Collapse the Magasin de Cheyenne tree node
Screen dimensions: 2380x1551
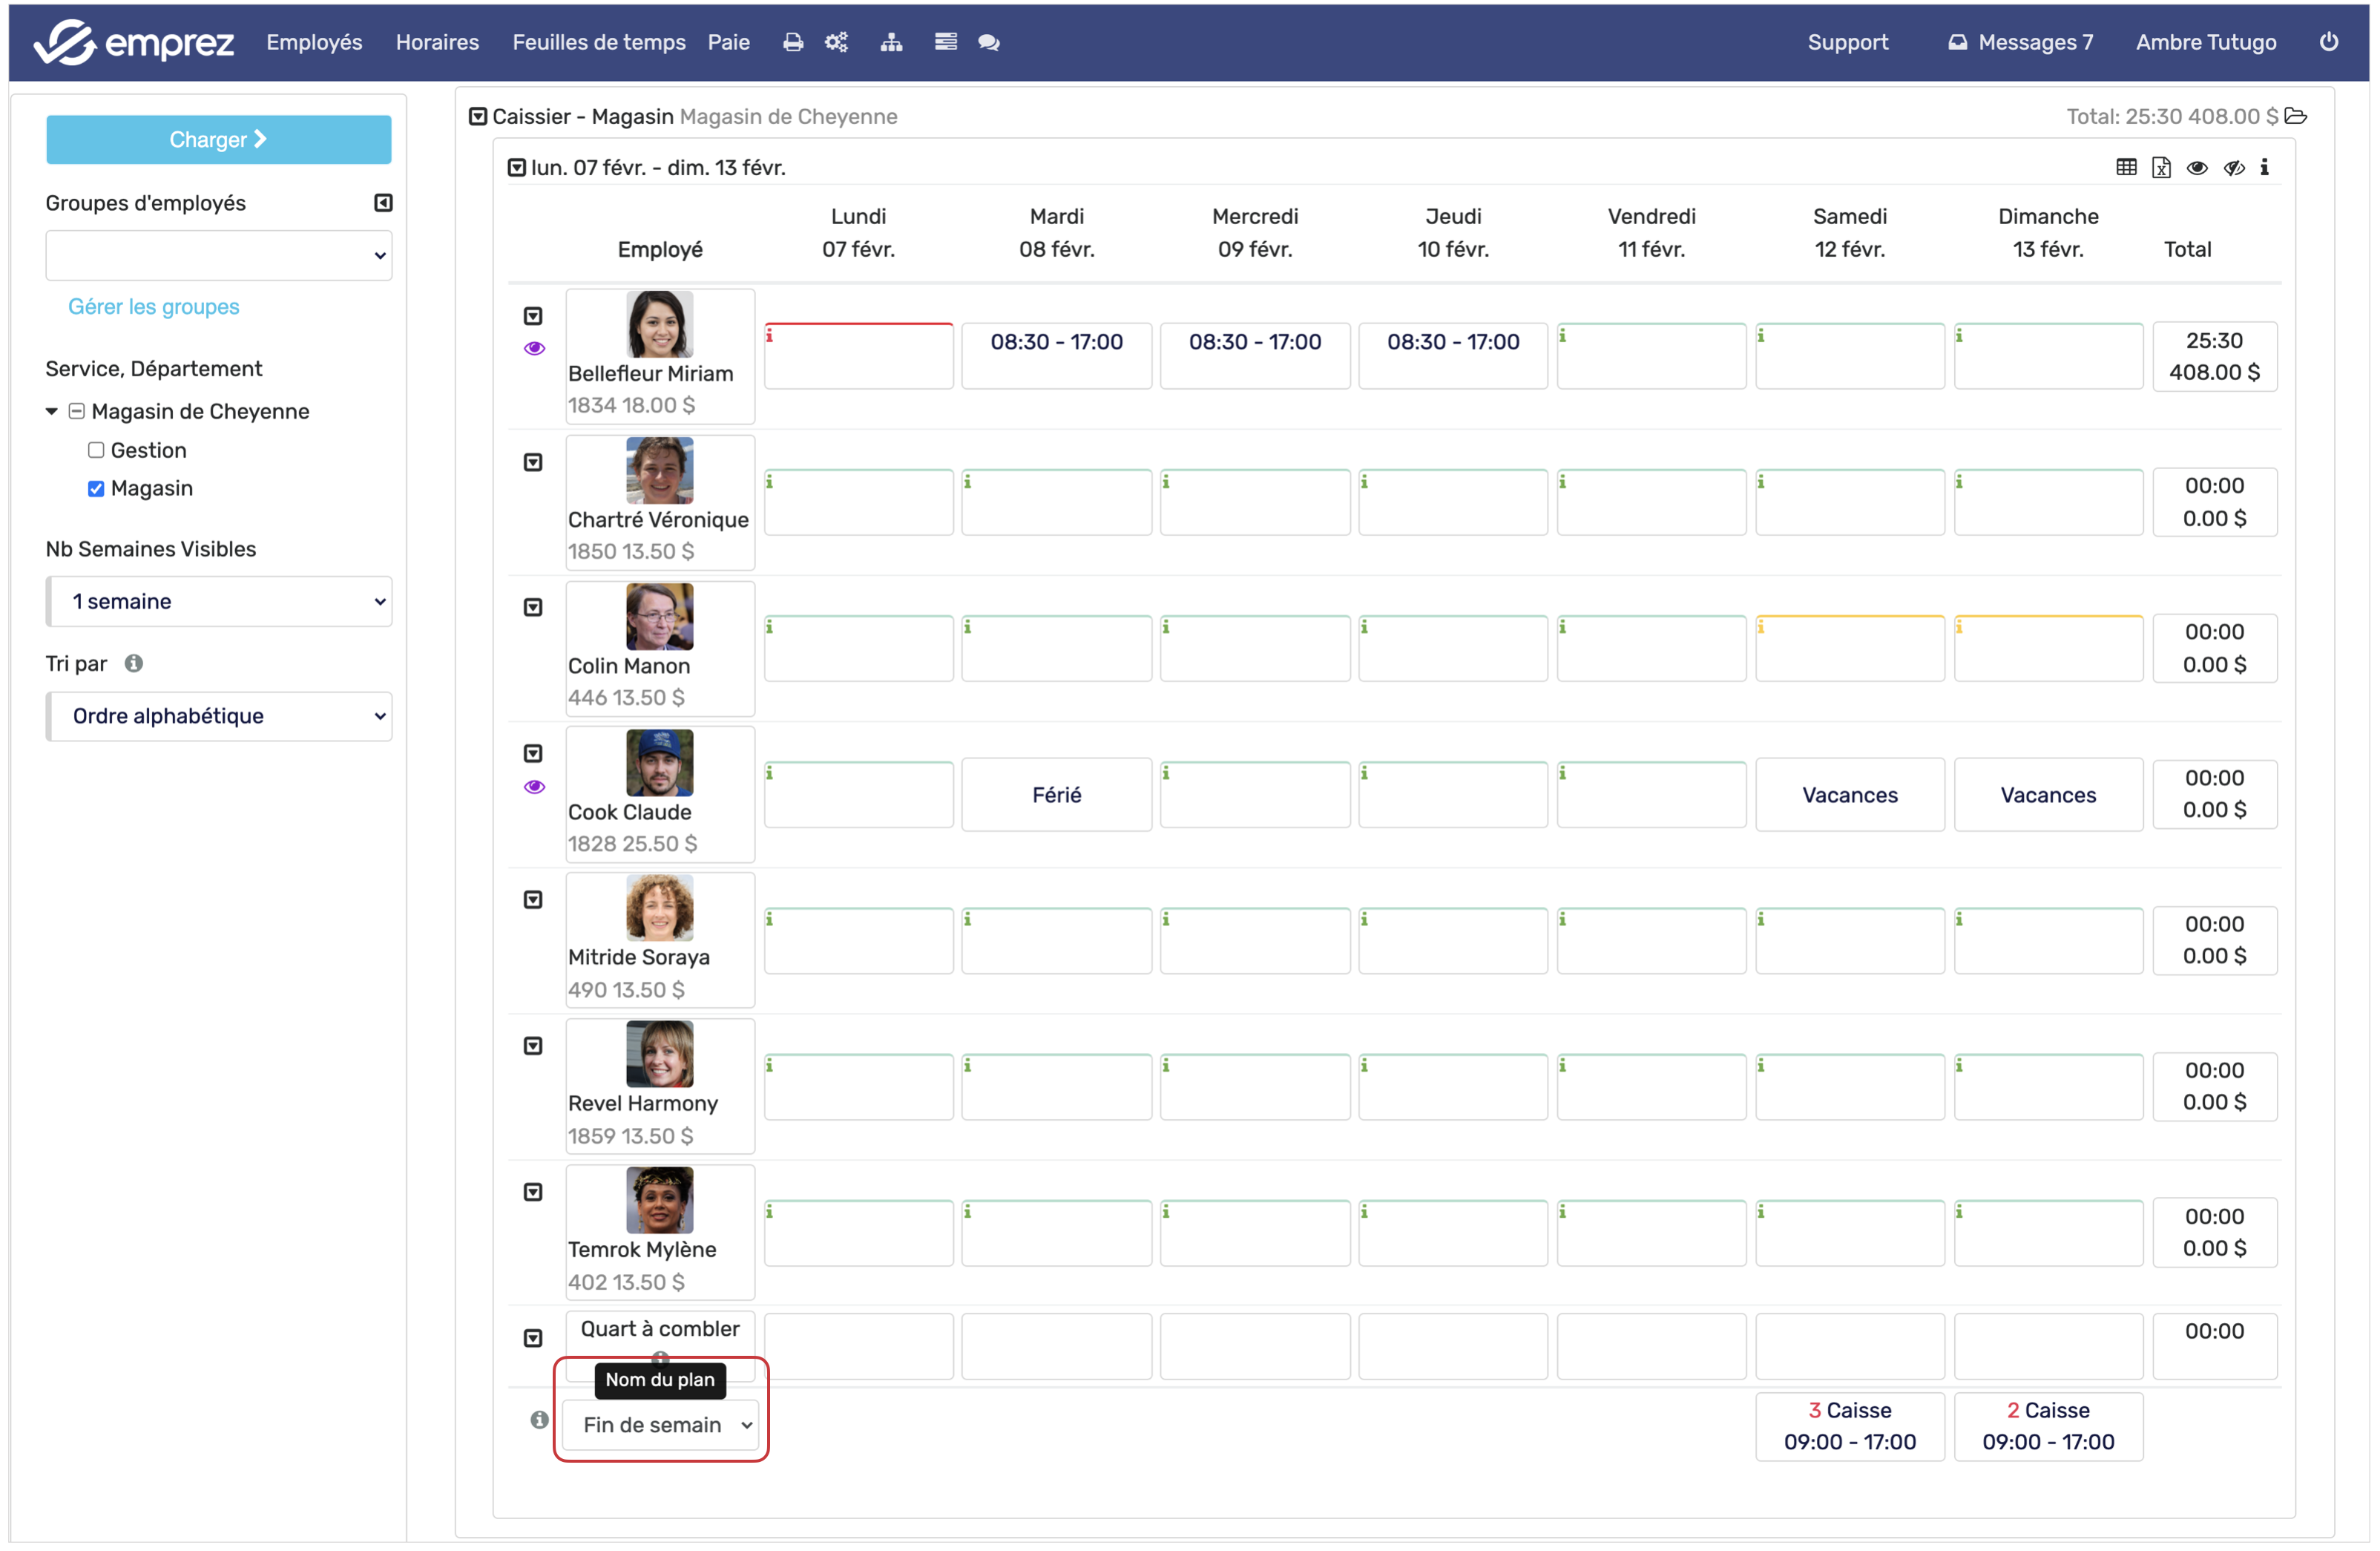click(x=52, y=412)
